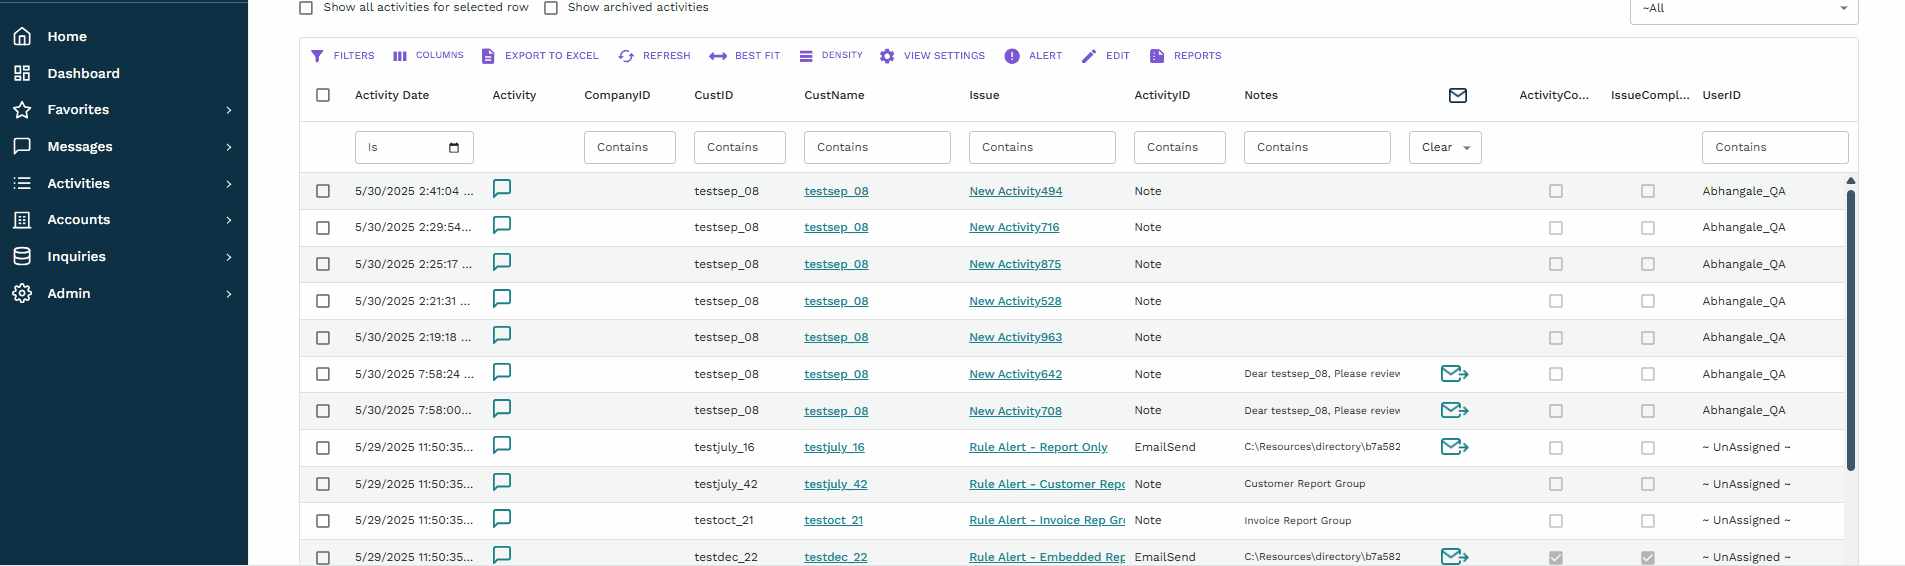Click activity note icon for New Activity494 row
The height and width of the screenshot is (566, 1905).
coord(502,189)
